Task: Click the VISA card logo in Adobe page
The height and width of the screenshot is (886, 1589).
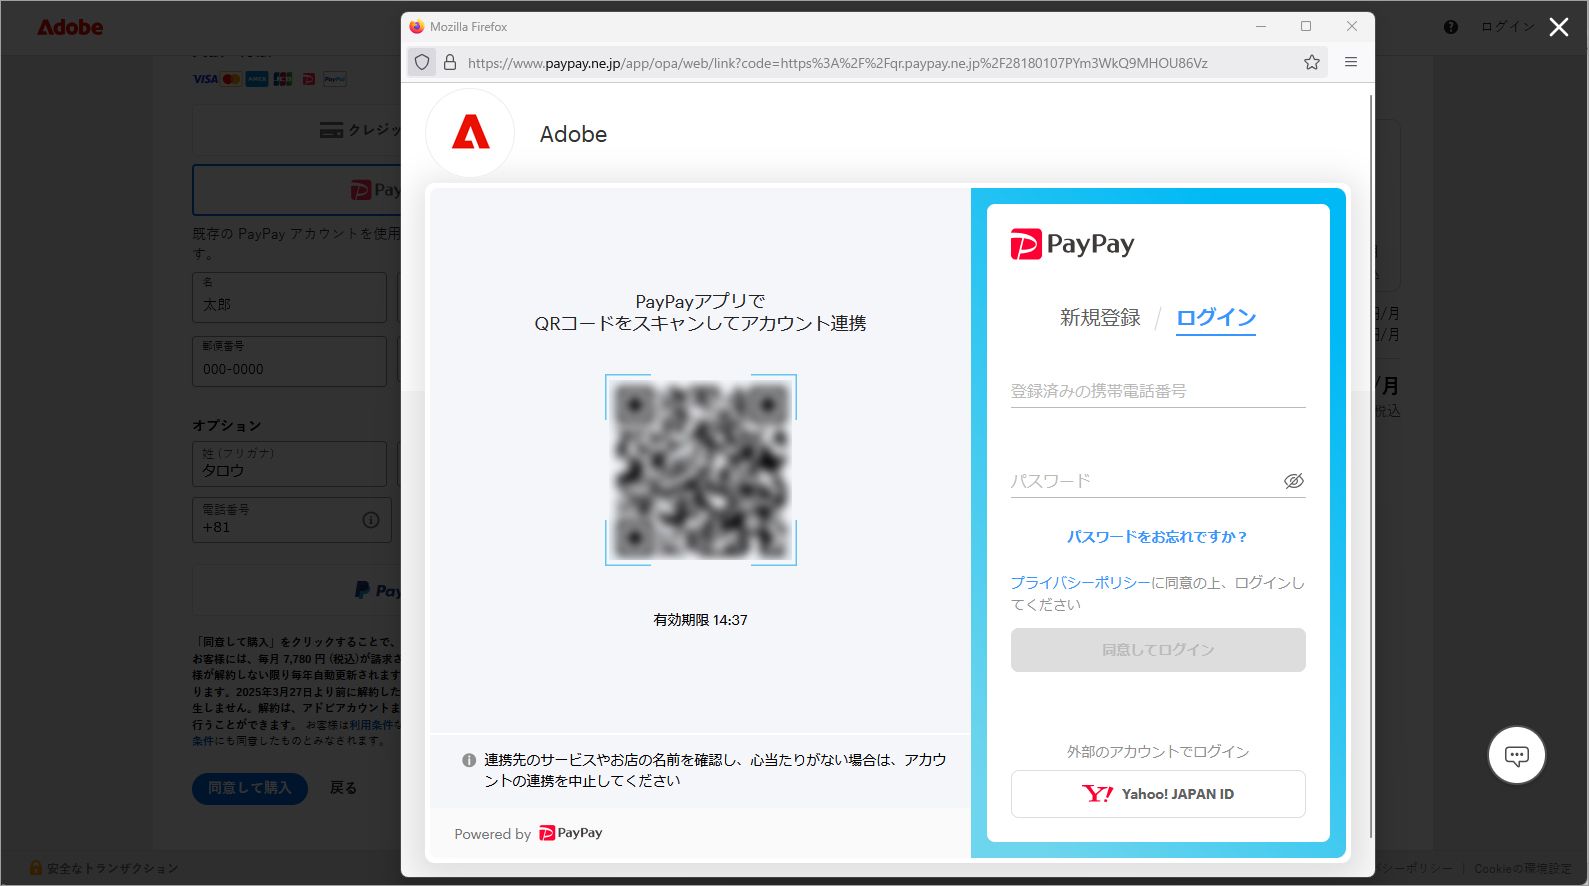Action: (x=205, y=79)
